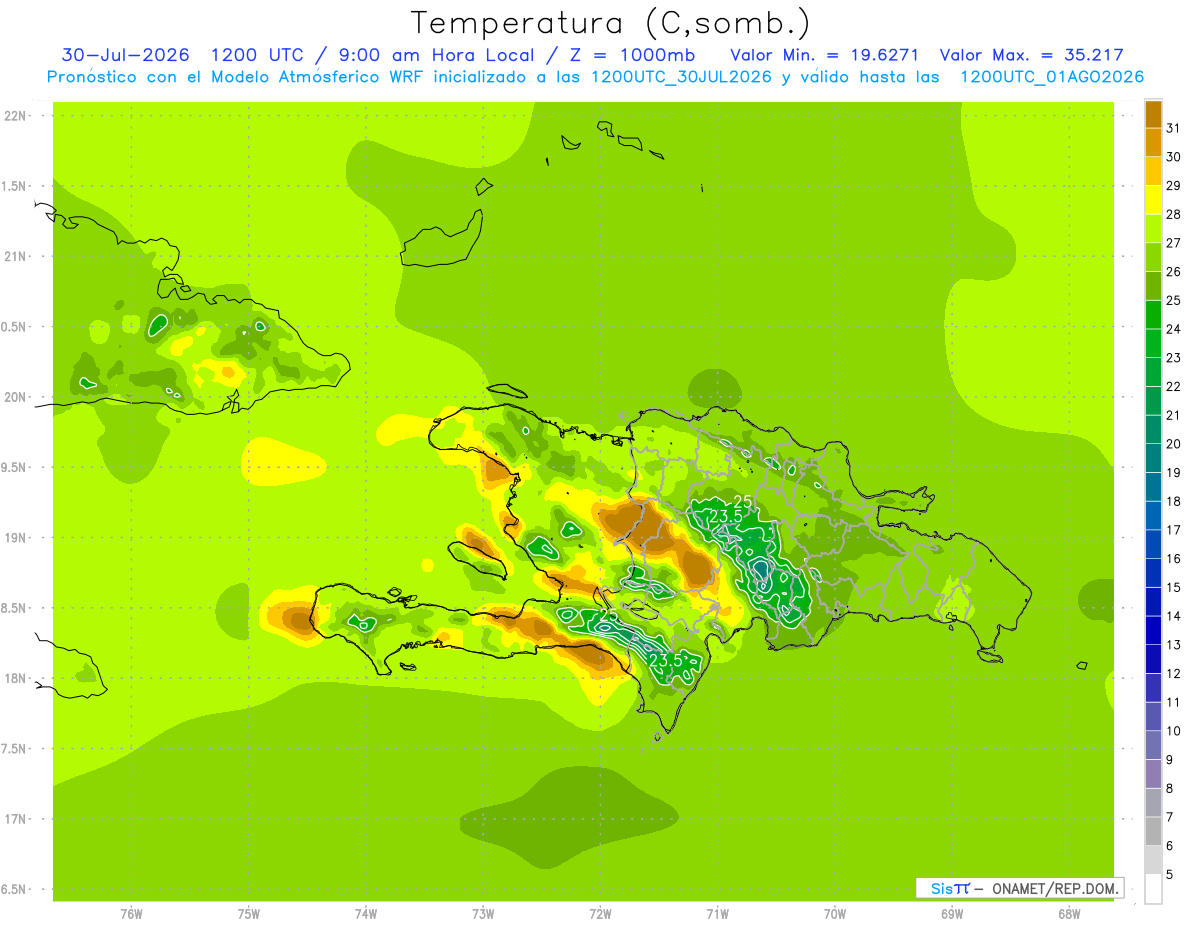Click longitude axis label "70W"
The width and height of the screenshot is (1200, 927).
coord(835,914)
